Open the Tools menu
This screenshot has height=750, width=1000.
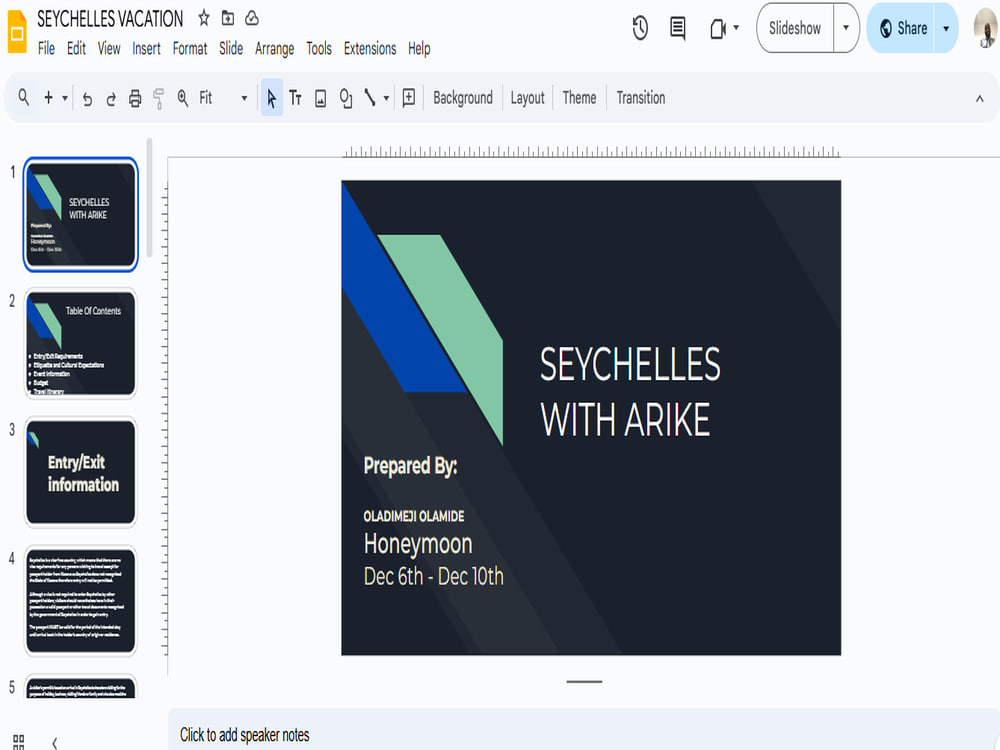[x=319, y=48]
